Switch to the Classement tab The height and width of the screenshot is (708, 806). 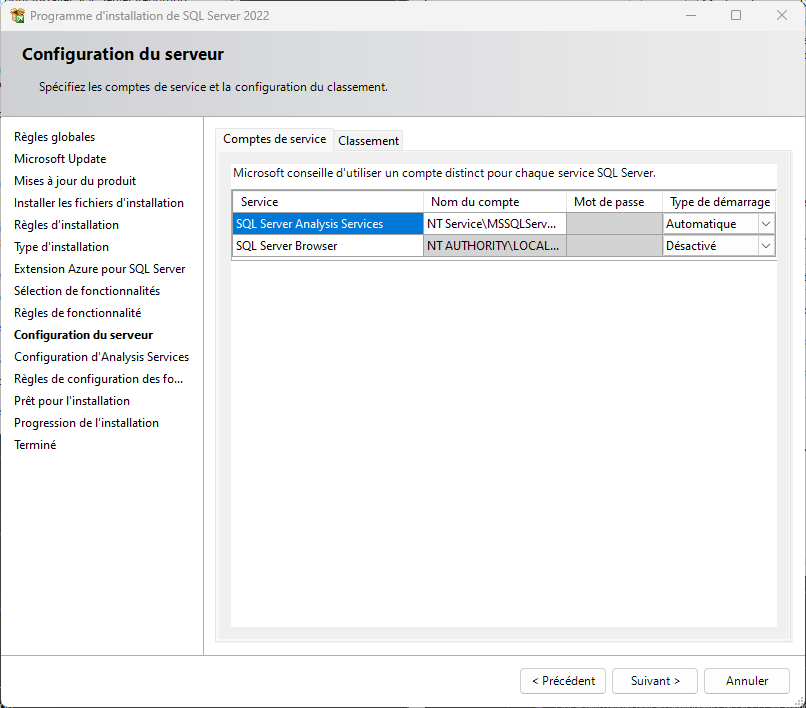click(x=368, y=141)
